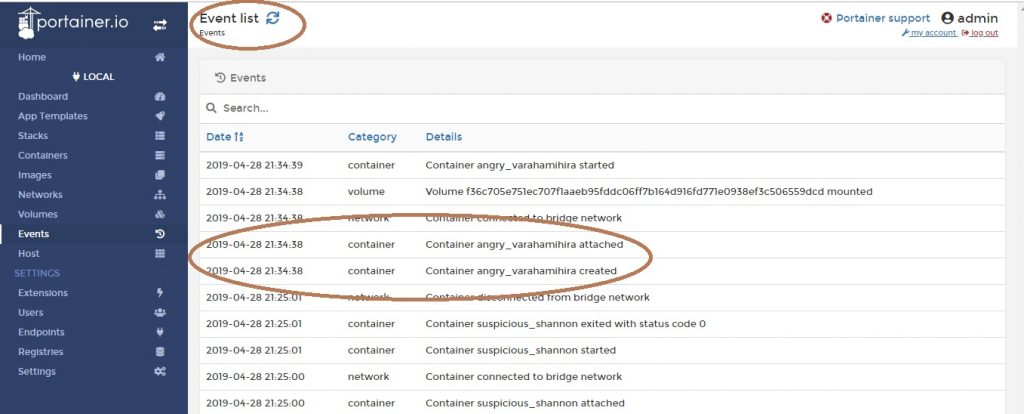The height and width of the screenshot is (414, 1024).
Task: Open the Images sidebar item
Action: (x=35, y=175)
